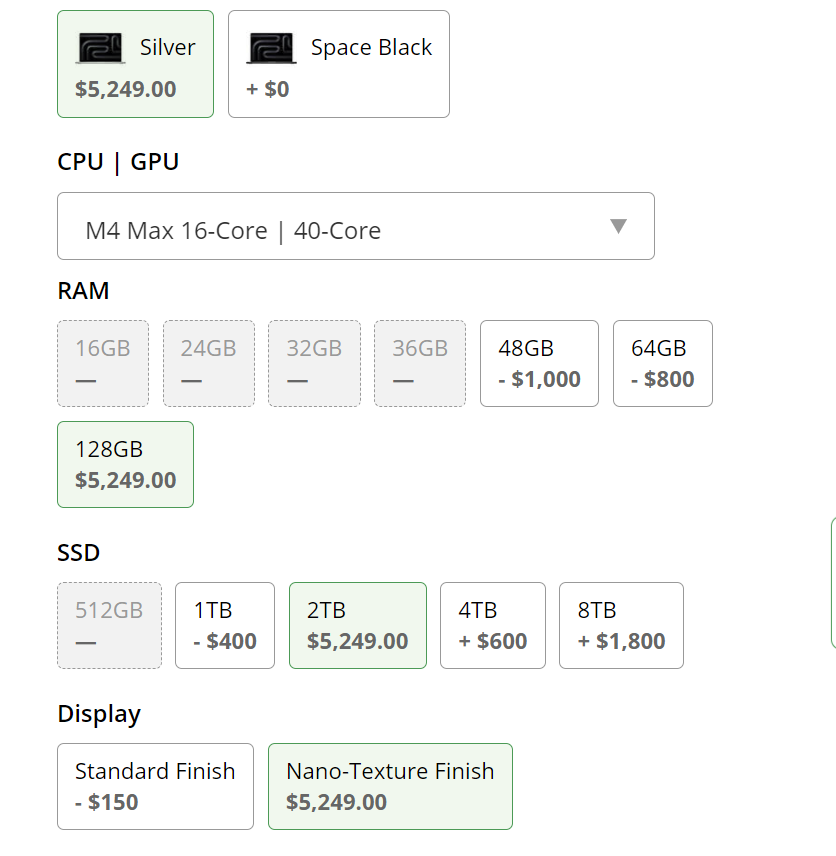Select the Space Black color option
The image size is (836, 856).
pyautogui.click(x=339, y=64)
